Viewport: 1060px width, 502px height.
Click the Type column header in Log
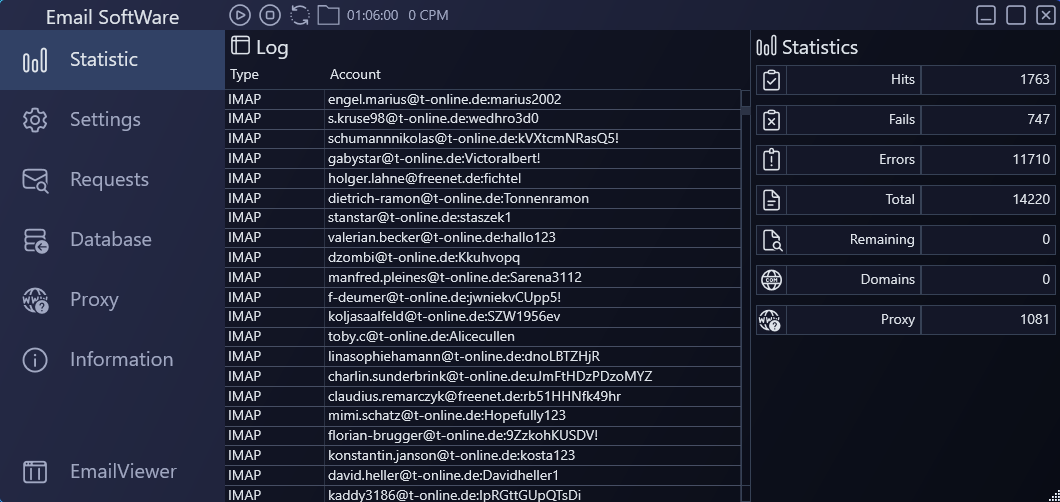[x=244, y=75]
